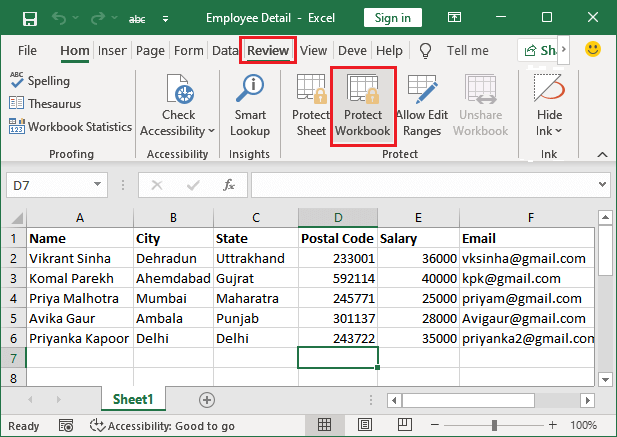The height and width of the screenshot is (437, 617).
Task: Click the formula bar Enter checkmark icon
Action: pos(193,185)
